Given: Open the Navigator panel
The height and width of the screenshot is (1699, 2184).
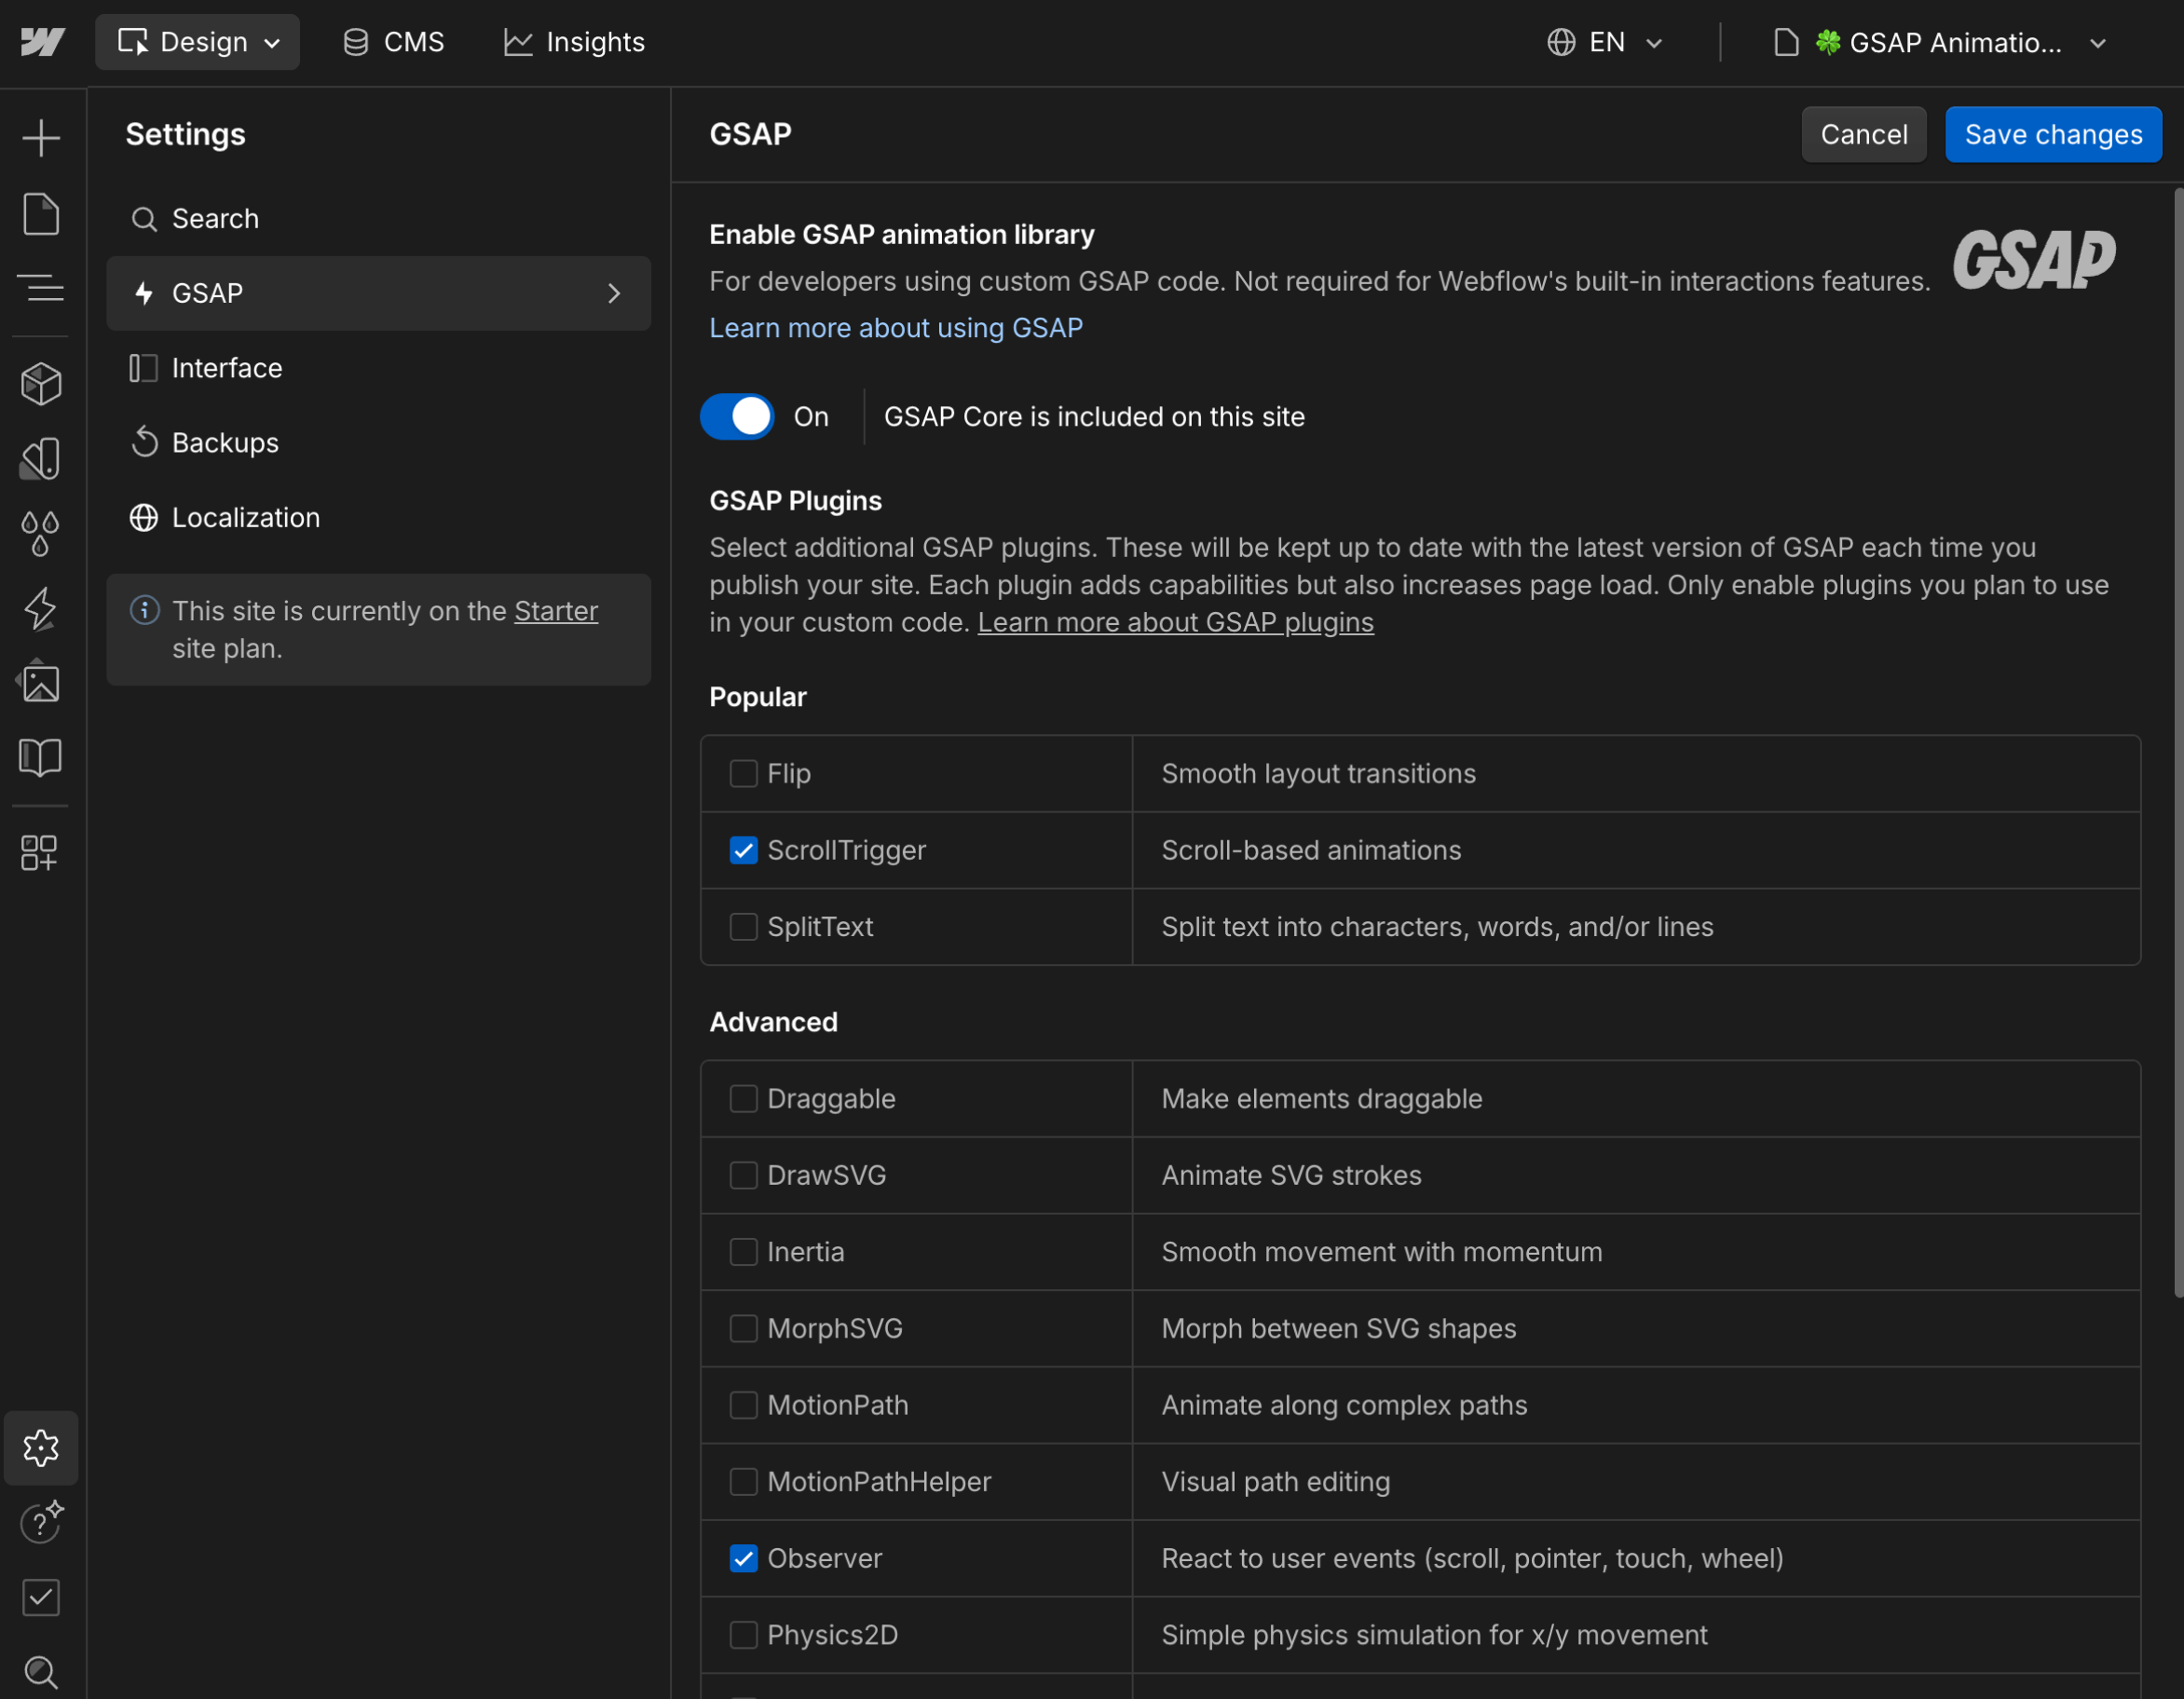Looking at the screenshot, I should [x=41, y=289].
